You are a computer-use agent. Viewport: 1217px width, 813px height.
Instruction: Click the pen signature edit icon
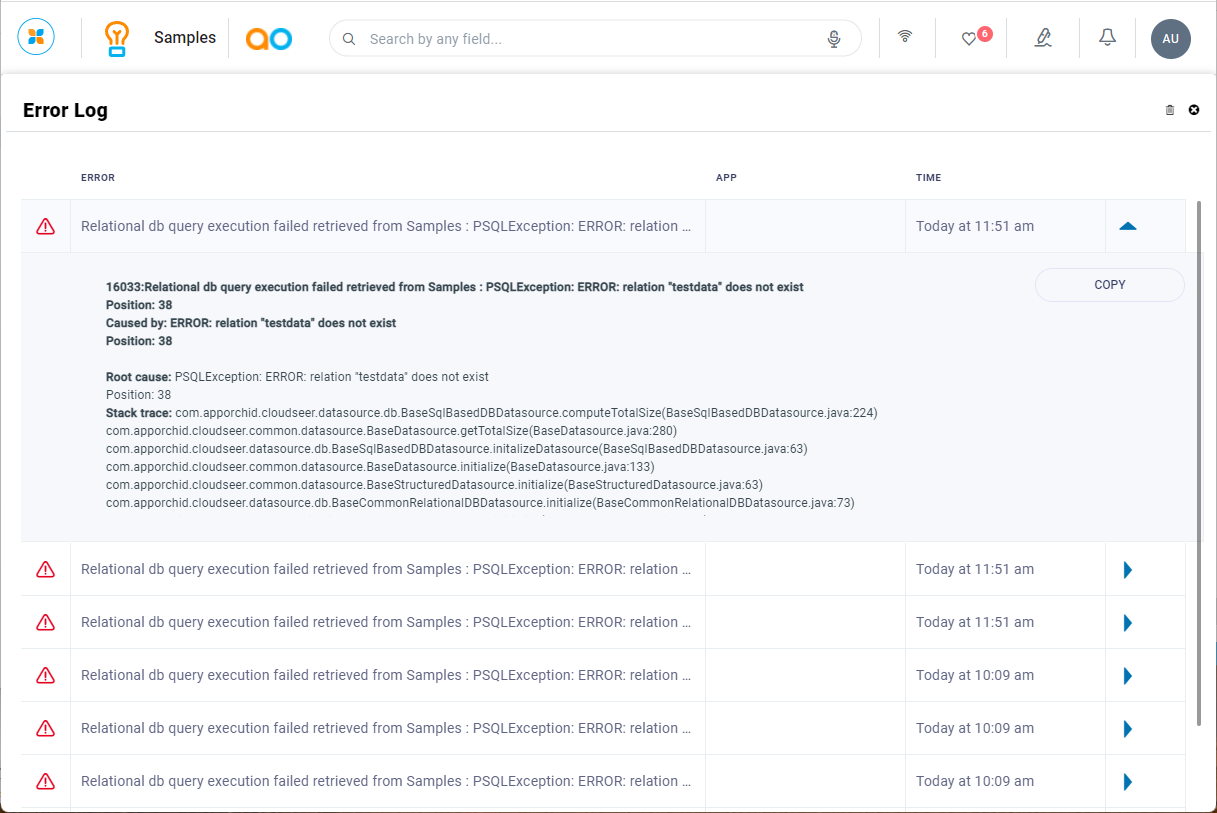click(x=1043, y=38)
